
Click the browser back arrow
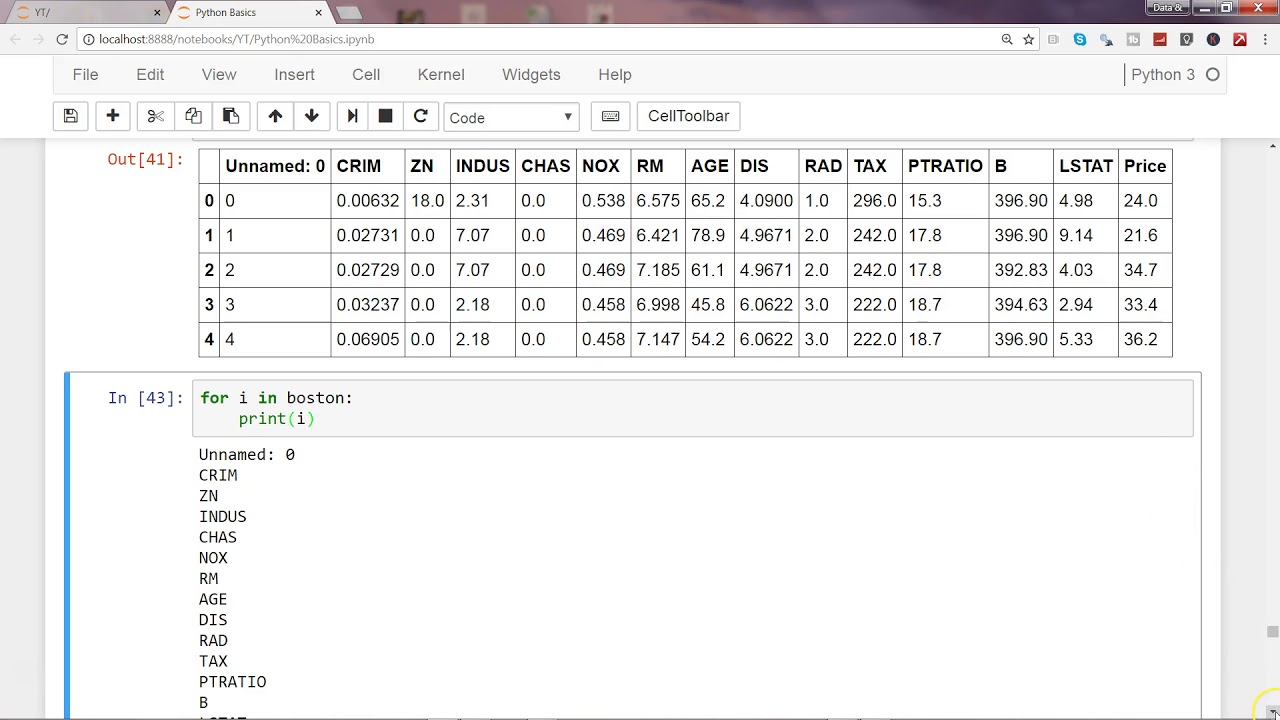(16, 39)
